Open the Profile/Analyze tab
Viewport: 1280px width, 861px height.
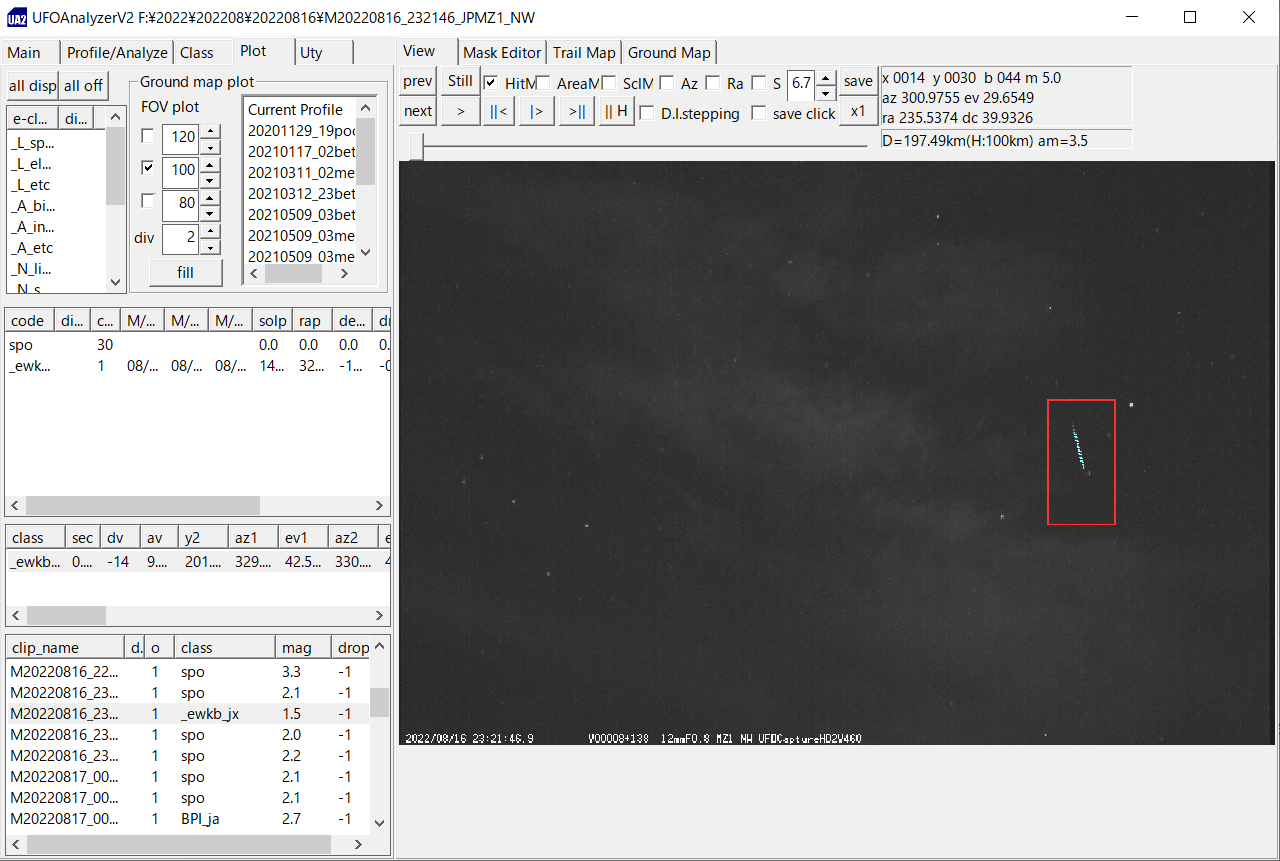tap(116, 52)
